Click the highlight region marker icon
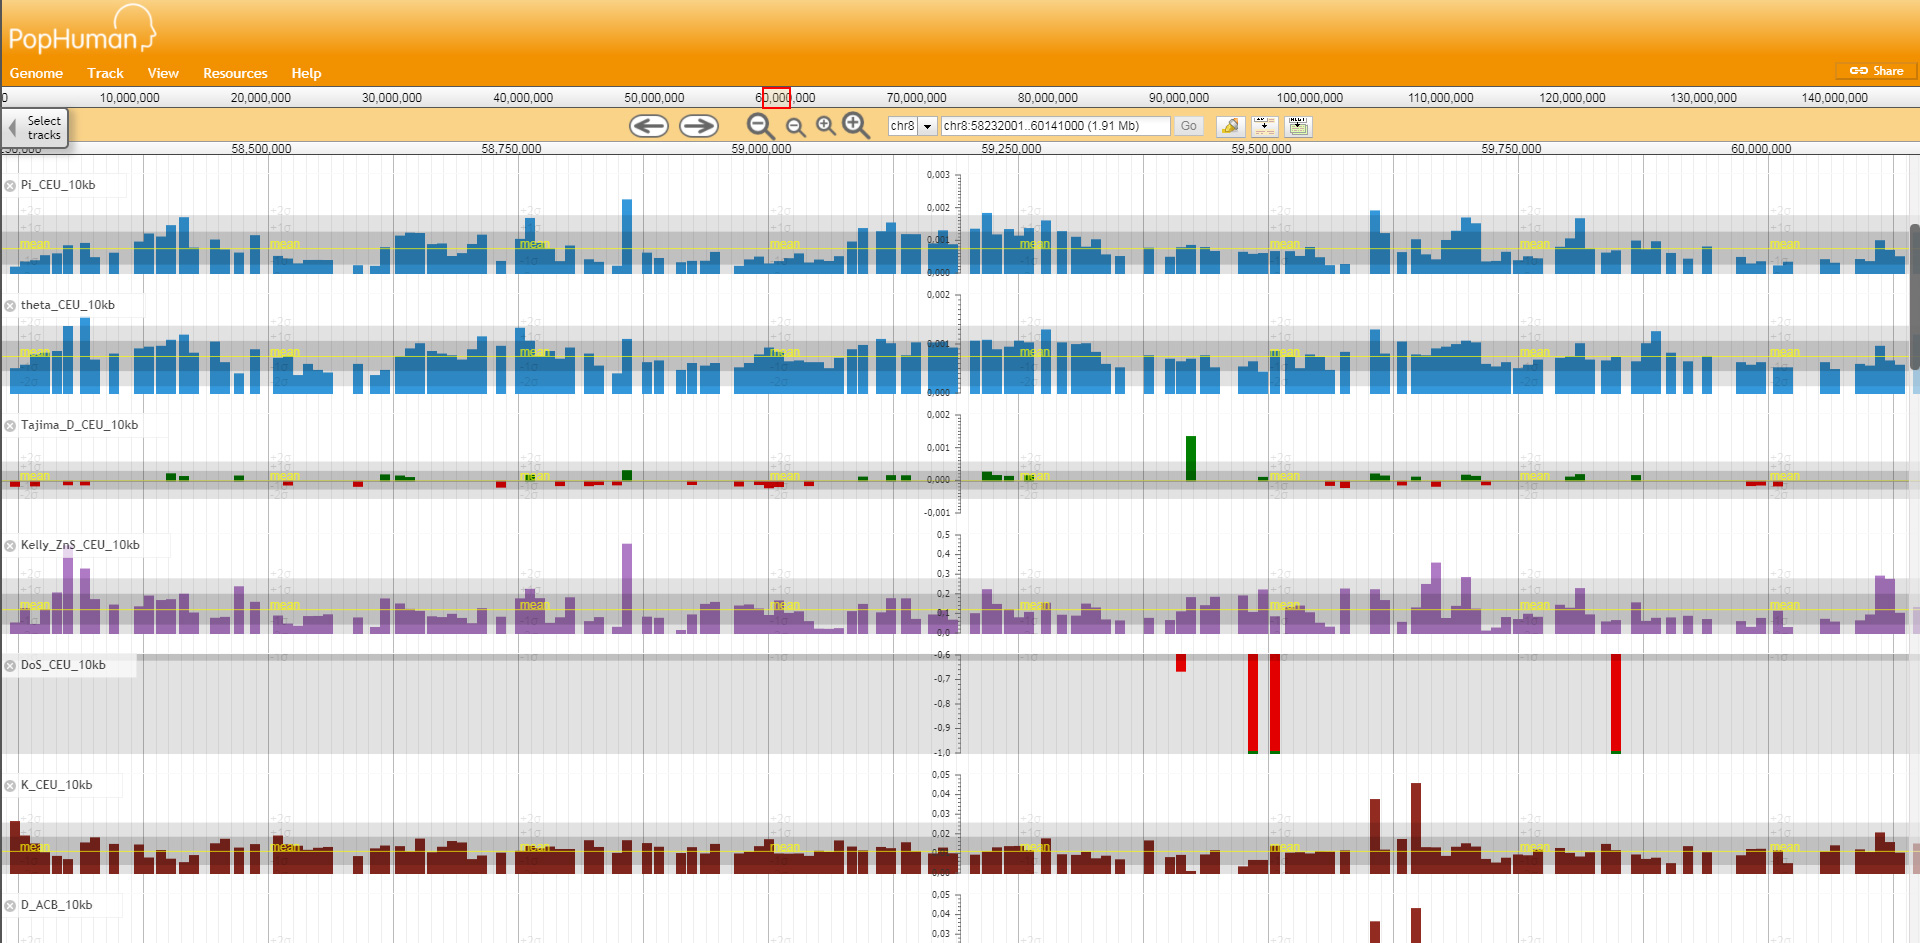This screenshot has width=1920, height=943. tap(1230, 126)
